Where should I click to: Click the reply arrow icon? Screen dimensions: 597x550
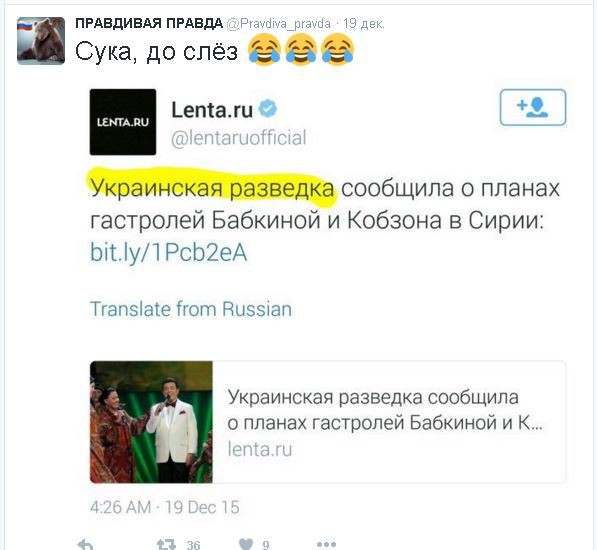[x=85, y=545]
